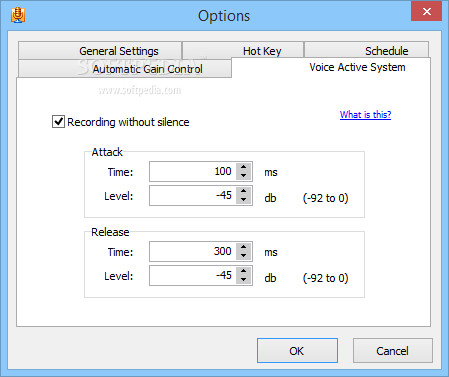Increase Attack Level with up arrow
The width and height of the screenshot is (449, 377).
[x=244, y=191]
